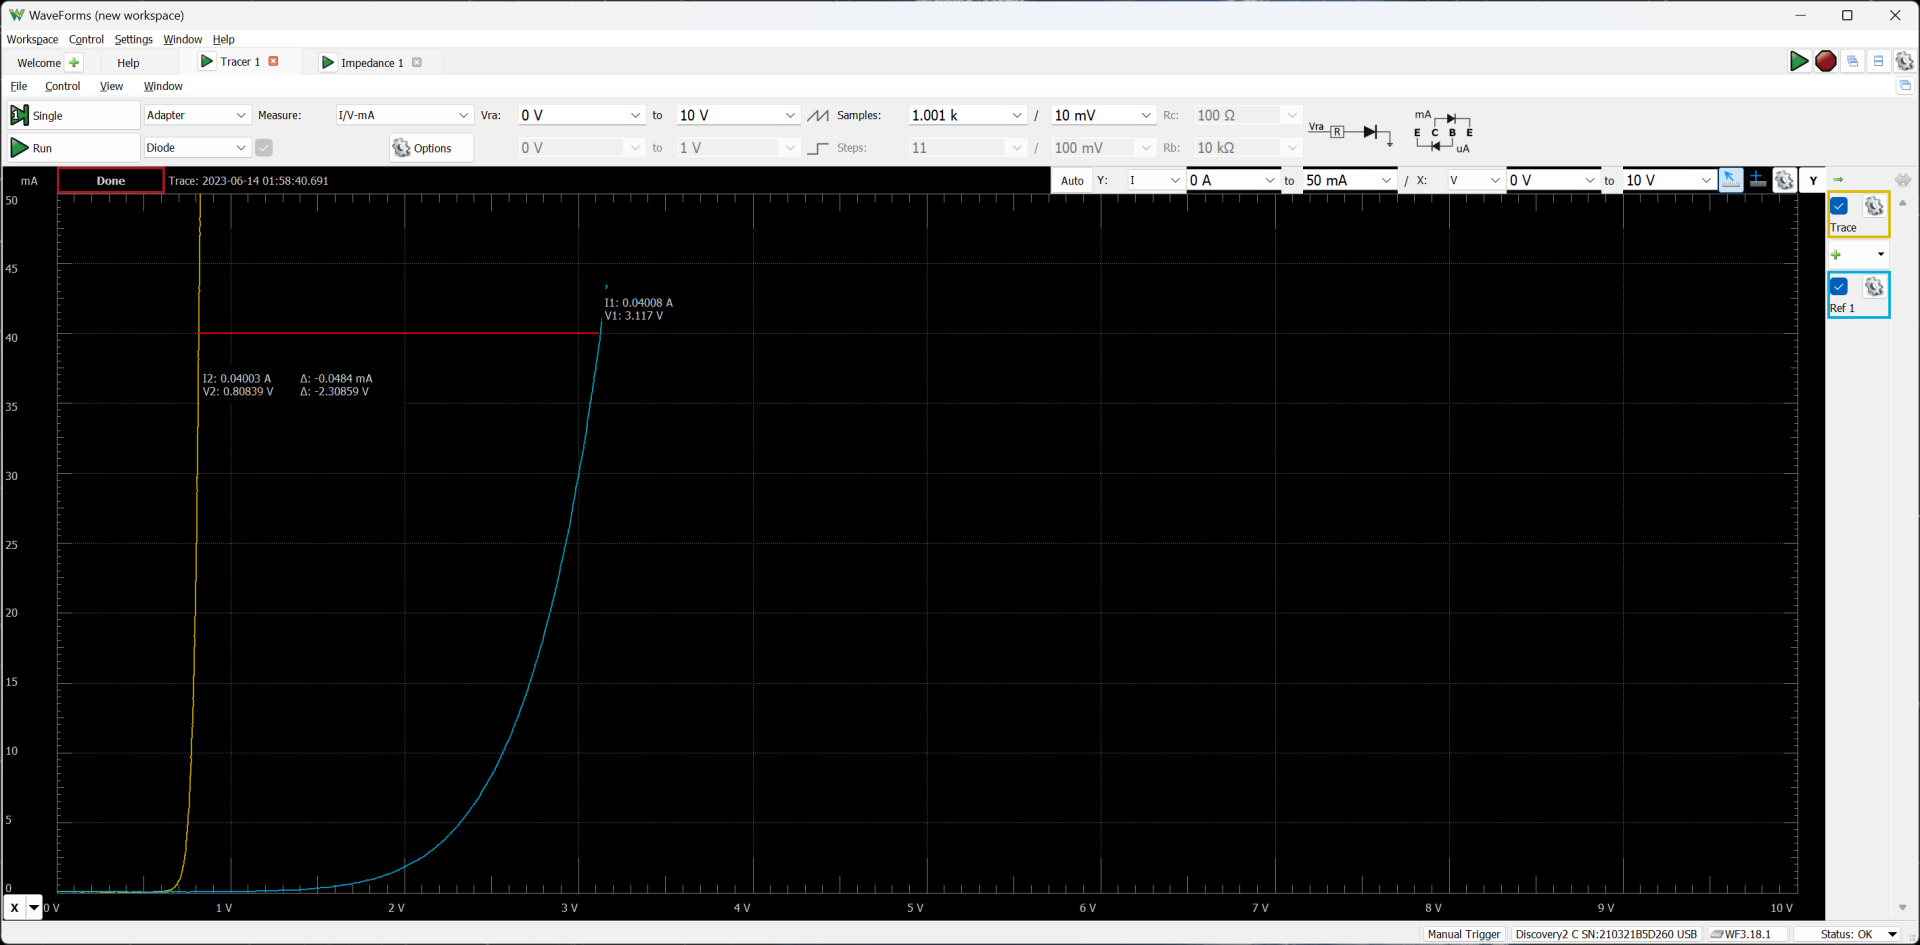Viewport: 1920px width, 945px height.
Task: Open the Trace channel gear settings
Action: click(x=1874, y=206)
